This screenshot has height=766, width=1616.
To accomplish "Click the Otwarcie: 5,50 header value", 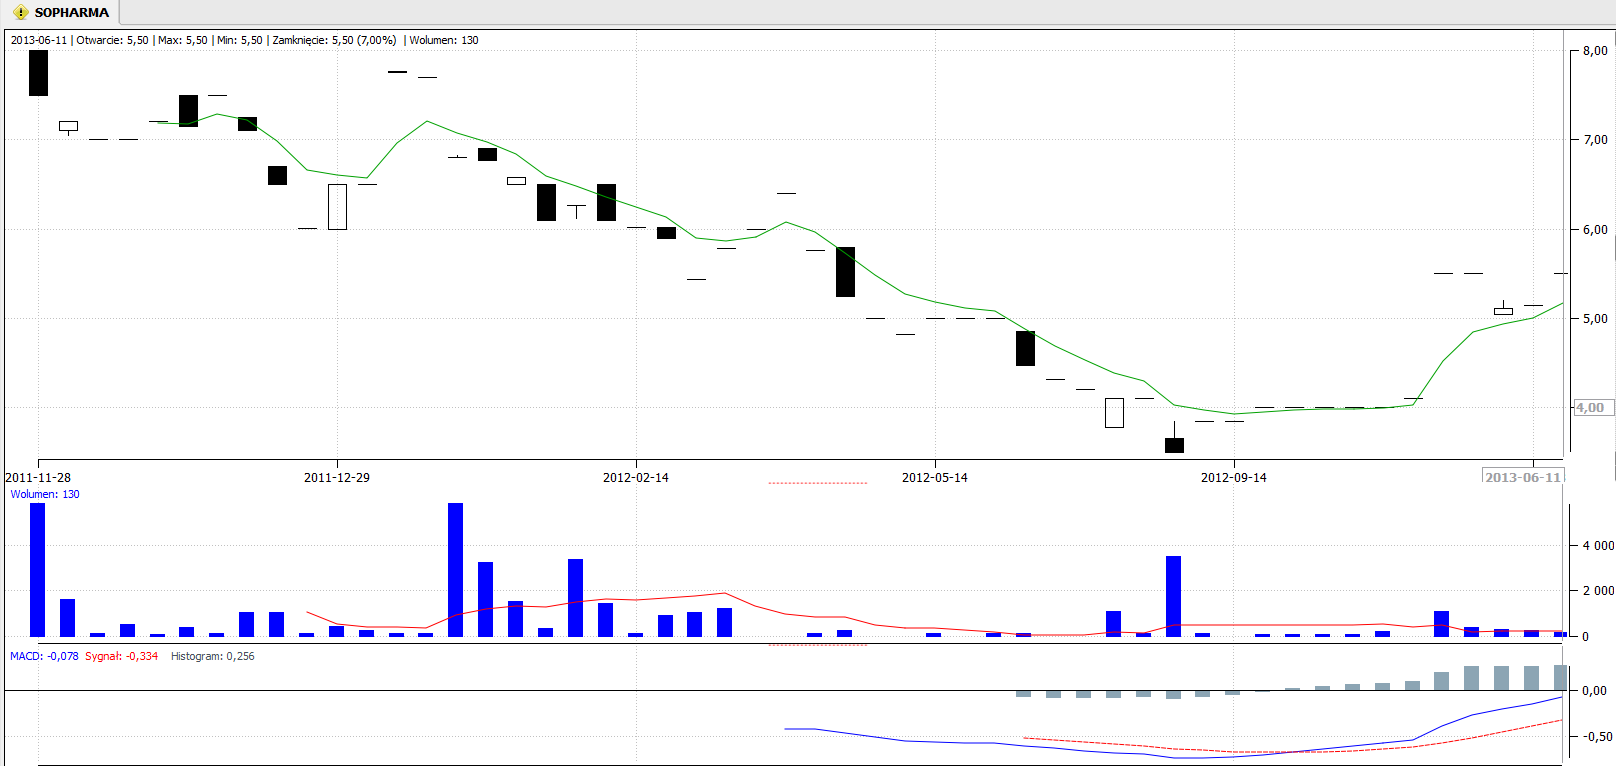I will point(112,40).
